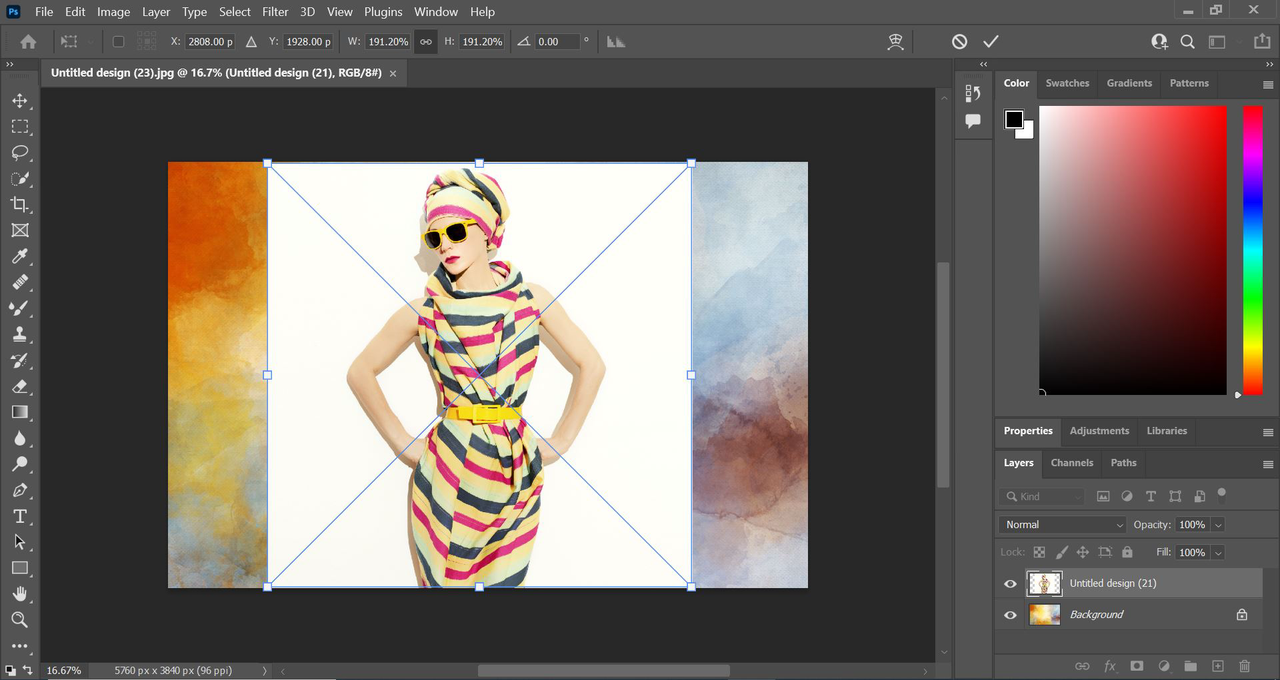Screen dimensions: 1280x680
Task: Select the Object Selection tool
Action: (19, 179)
